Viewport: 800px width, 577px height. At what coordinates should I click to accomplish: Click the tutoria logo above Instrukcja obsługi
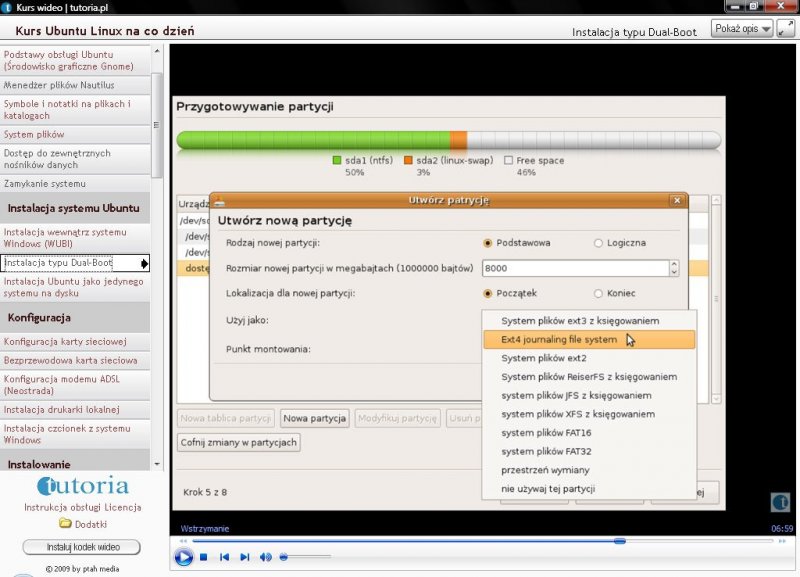coord(82,487)
